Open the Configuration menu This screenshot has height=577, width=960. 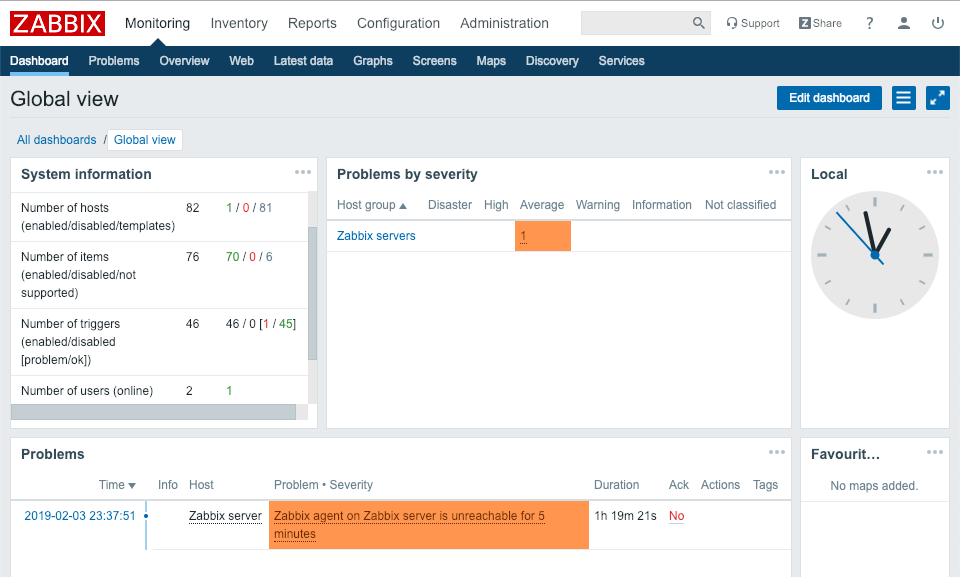(398, 23)
